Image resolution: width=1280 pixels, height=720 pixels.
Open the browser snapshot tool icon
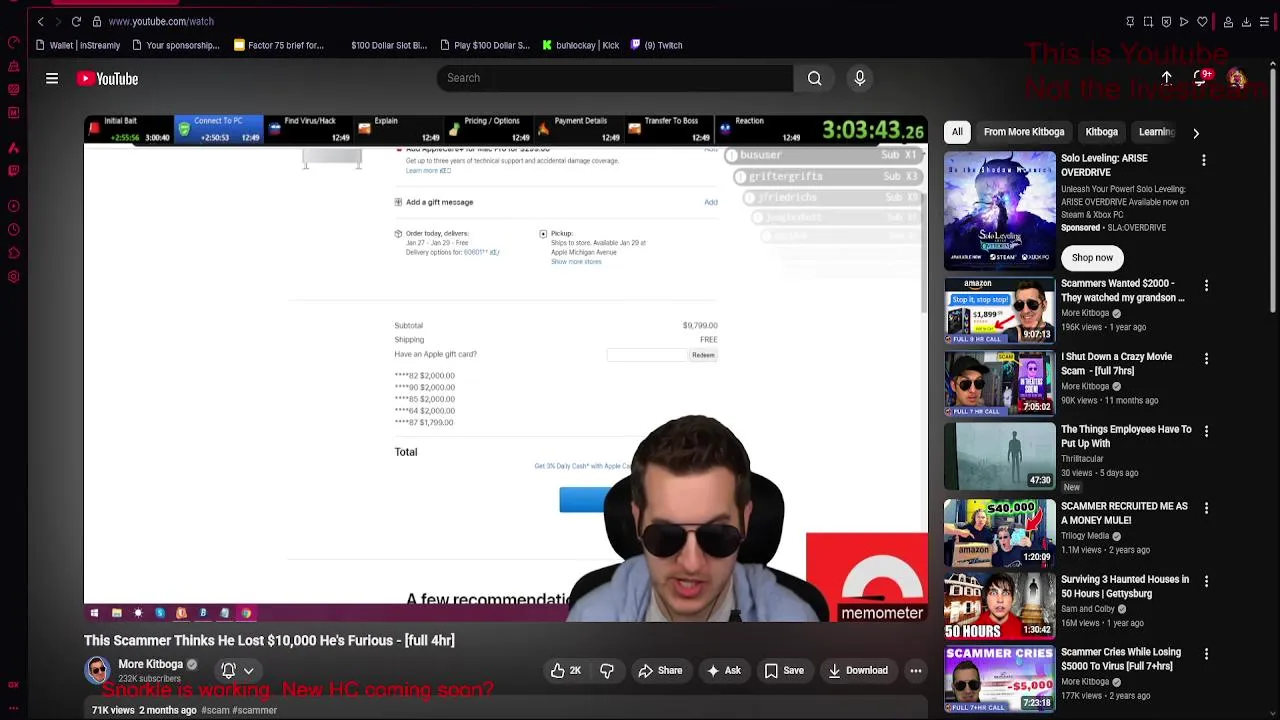pyautogui.click(x=1148, y=21)
